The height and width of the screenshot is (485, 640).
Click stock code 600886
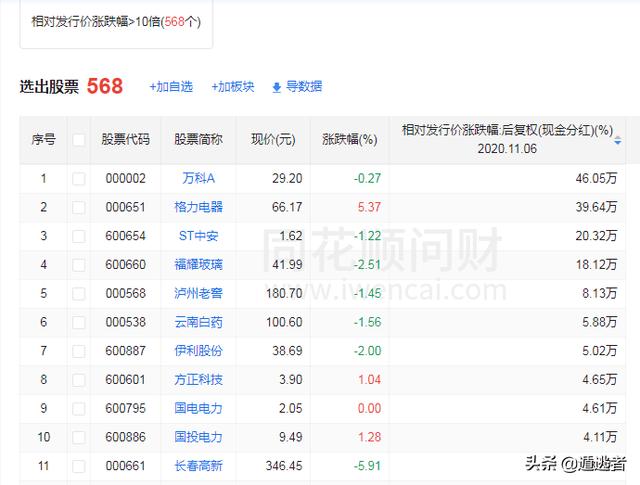coord(125,437)
